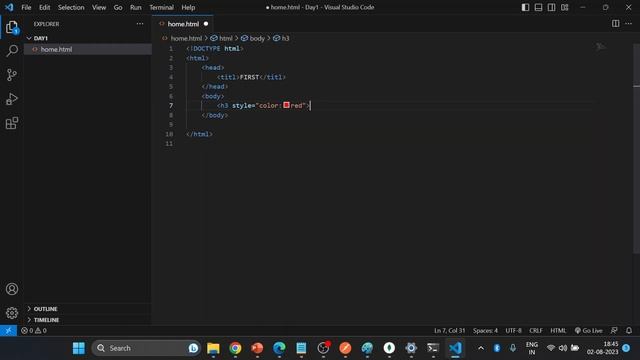Viewport: 640px width, 360px height.
Task: Open the File menu
Action: click(26, 7)
